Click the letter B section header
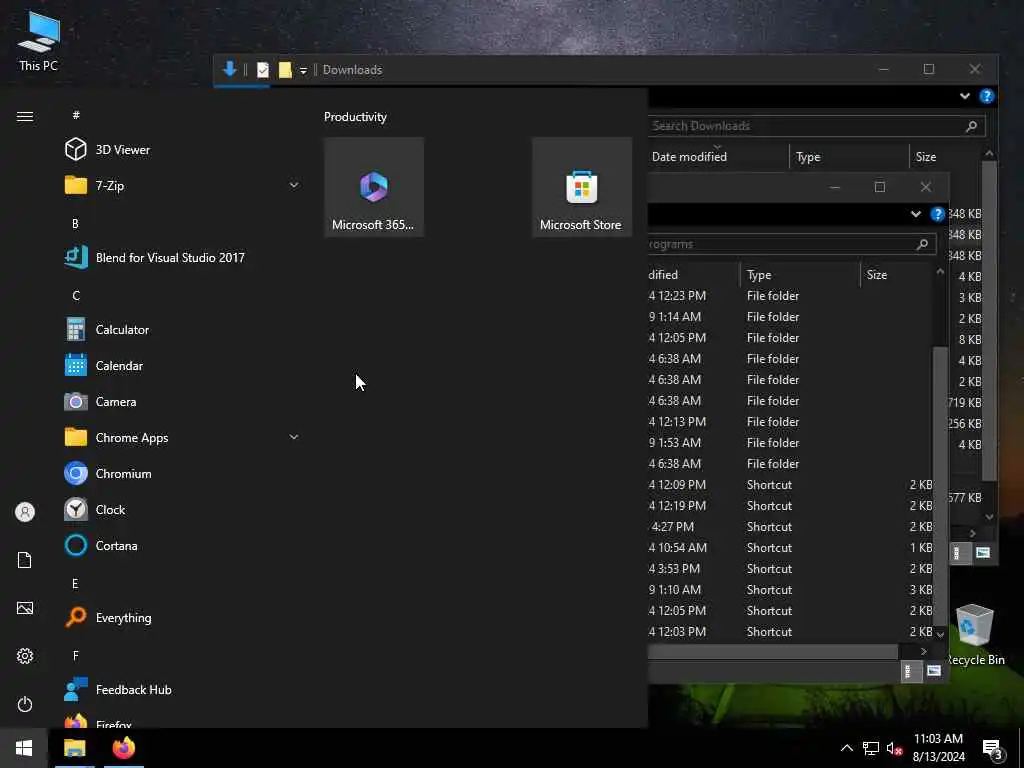 (76, 223)
